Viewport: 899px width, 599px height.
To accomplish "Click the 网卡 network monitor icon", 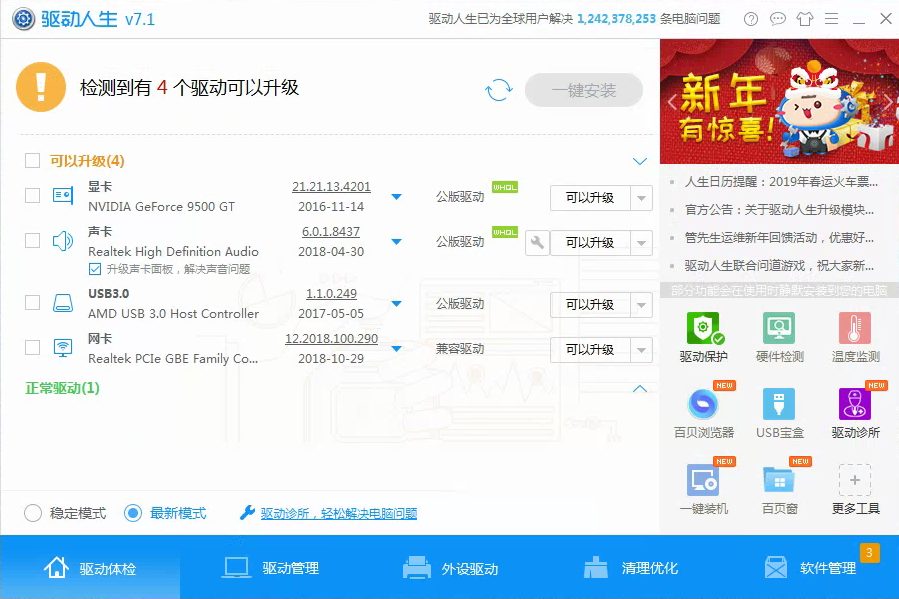I will tap(62, 347).
